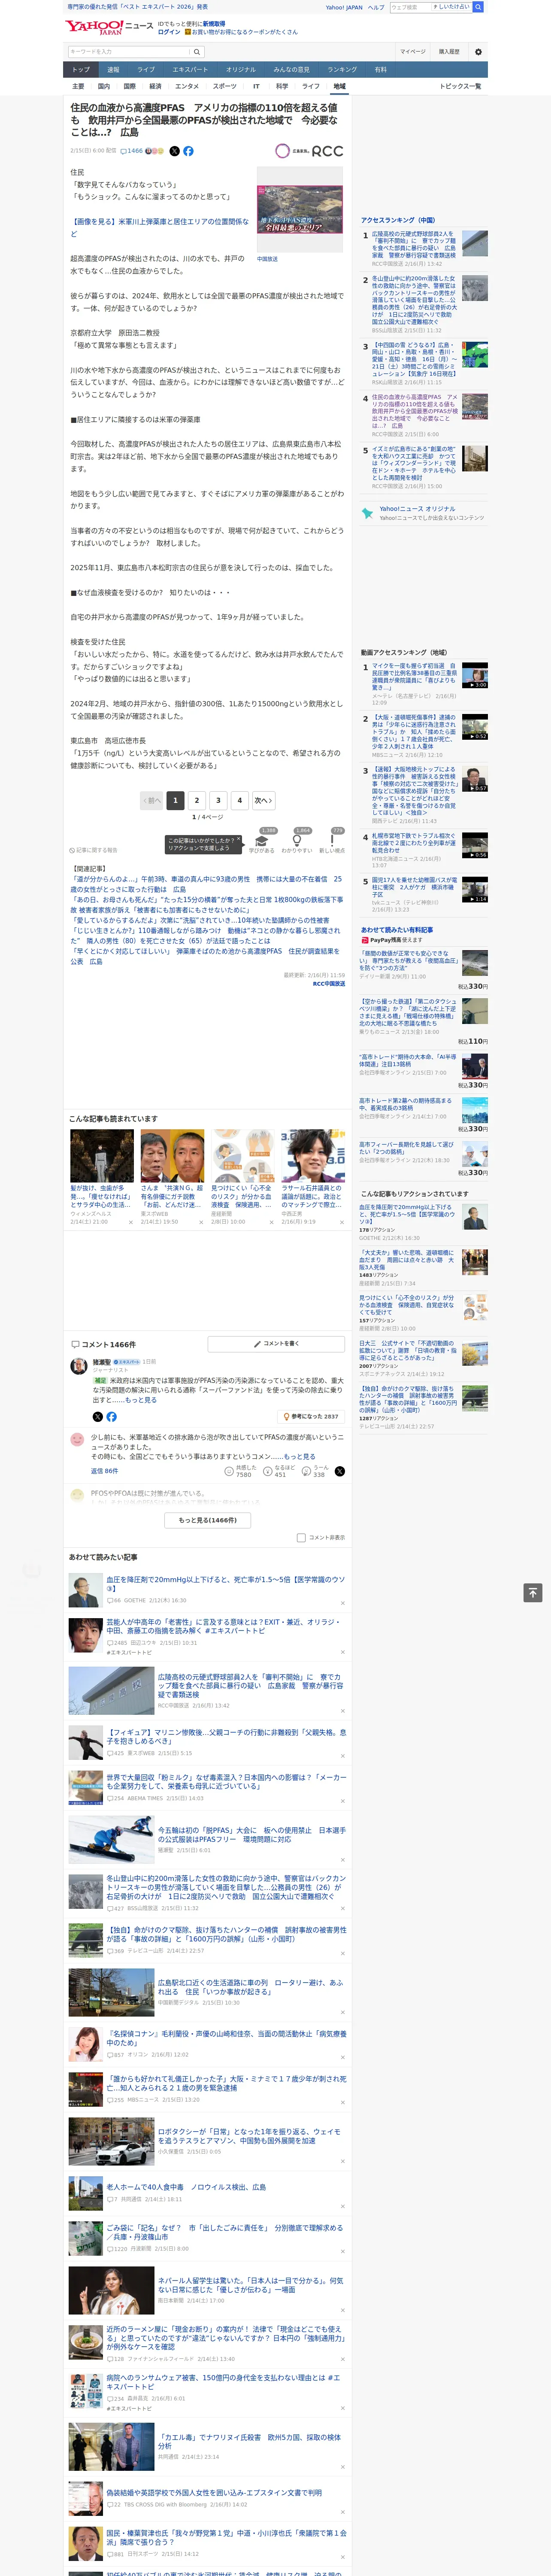Toggle the コメント非表示 checkbox
Viewport: 551px width, 2576px height.
pyautogui.click(x=301, y=1538)
